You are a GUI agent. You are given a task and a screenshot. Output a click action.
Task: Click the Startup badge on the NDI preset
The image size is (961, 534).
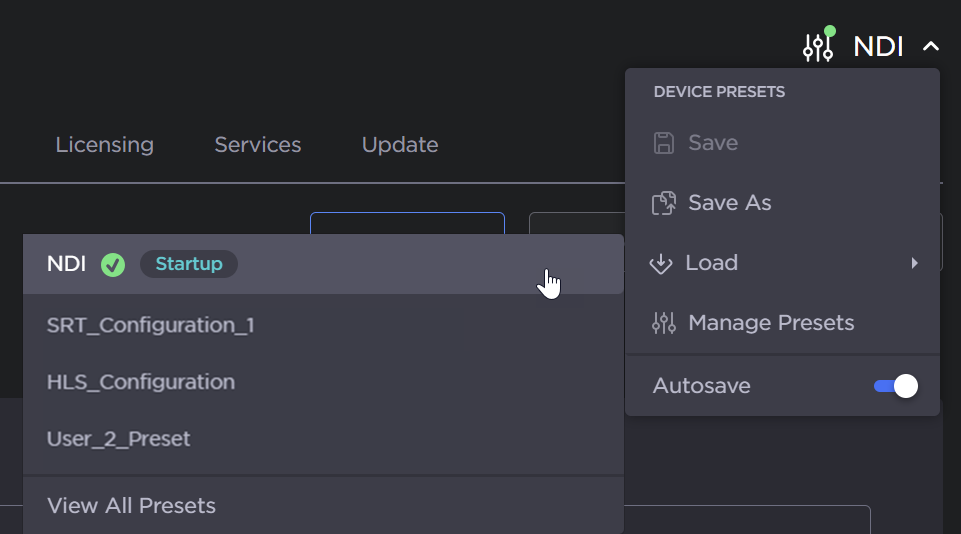pos(189,264)
